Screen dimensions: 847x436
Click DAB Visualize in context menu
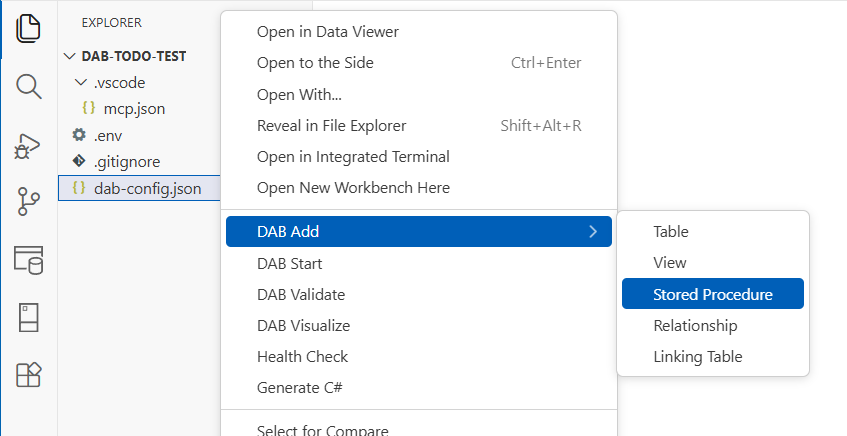point(303,326)
